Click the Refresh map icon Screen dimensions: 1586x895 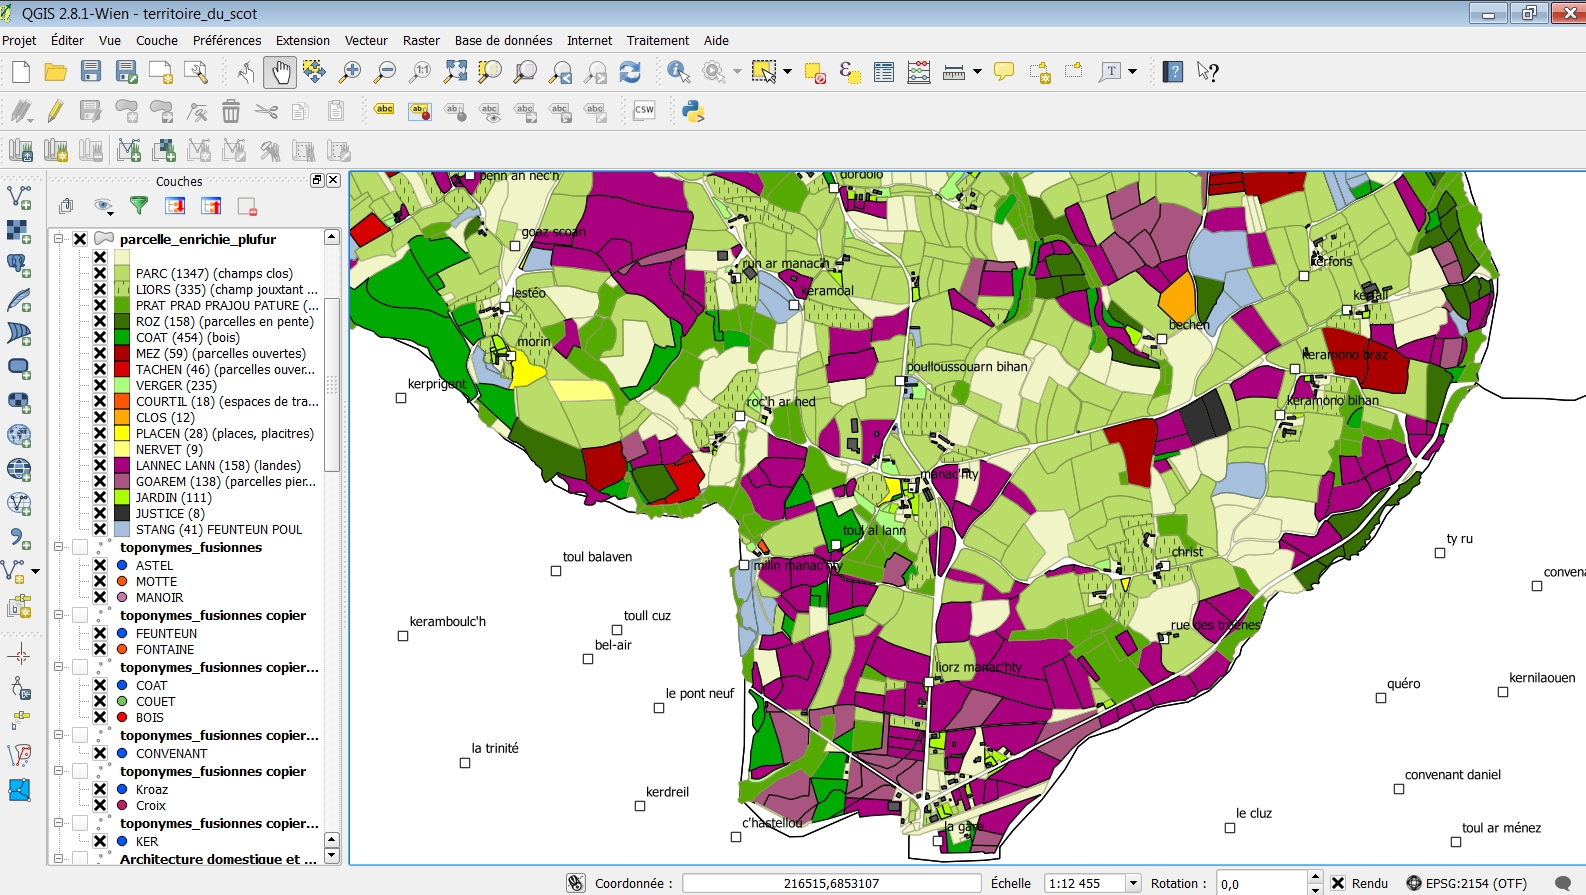(x=630, y=72)
